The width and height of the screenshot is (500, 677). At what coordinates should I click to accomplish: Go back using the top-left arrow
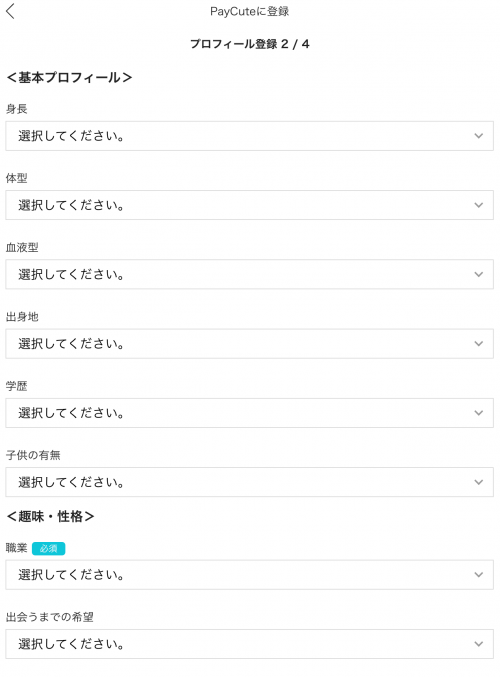[10, 11]
